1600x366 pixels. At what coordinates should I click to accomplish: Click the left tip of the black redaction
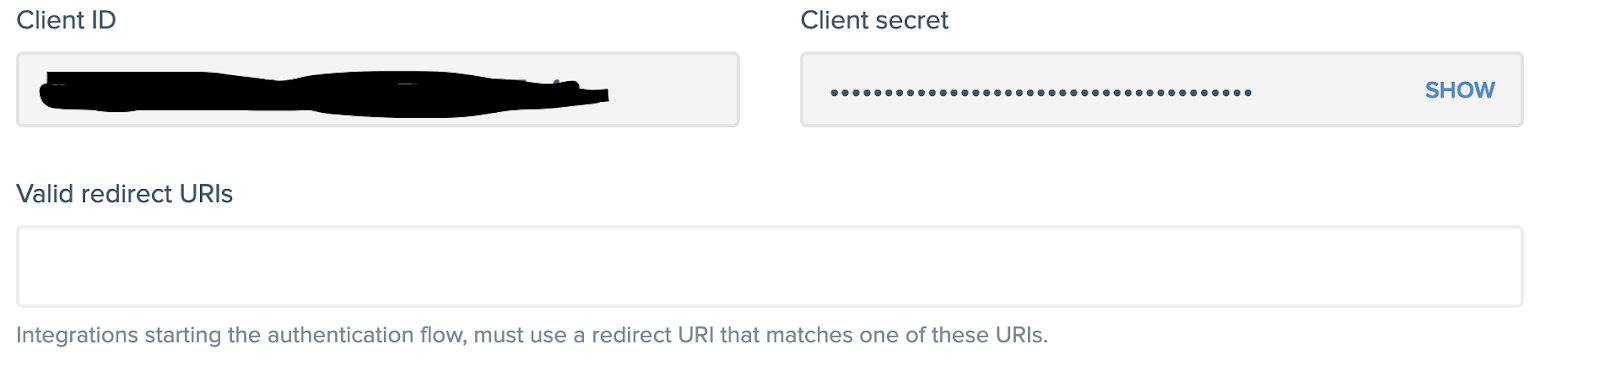point(45,95)
